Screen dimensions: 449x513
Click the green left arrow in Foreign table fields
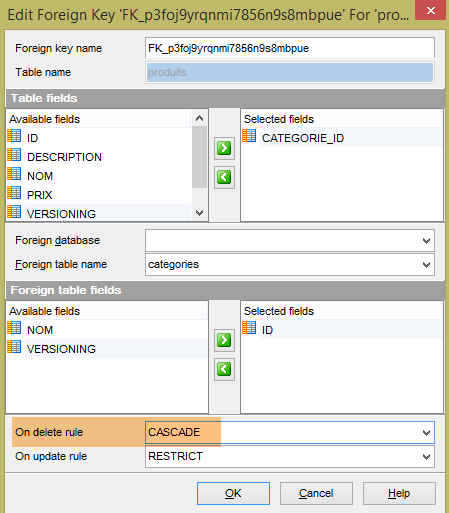point(224,369)
